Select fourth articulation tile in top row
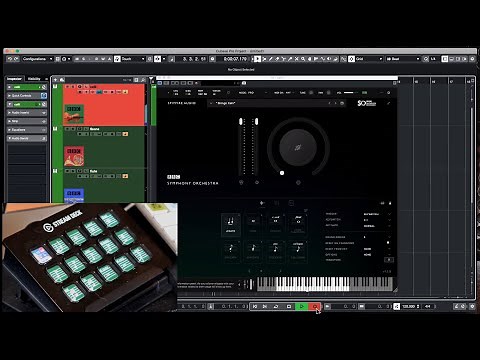The width and height of the screenshot is (480, 360). pyautogui.click(x=298, y=224)
